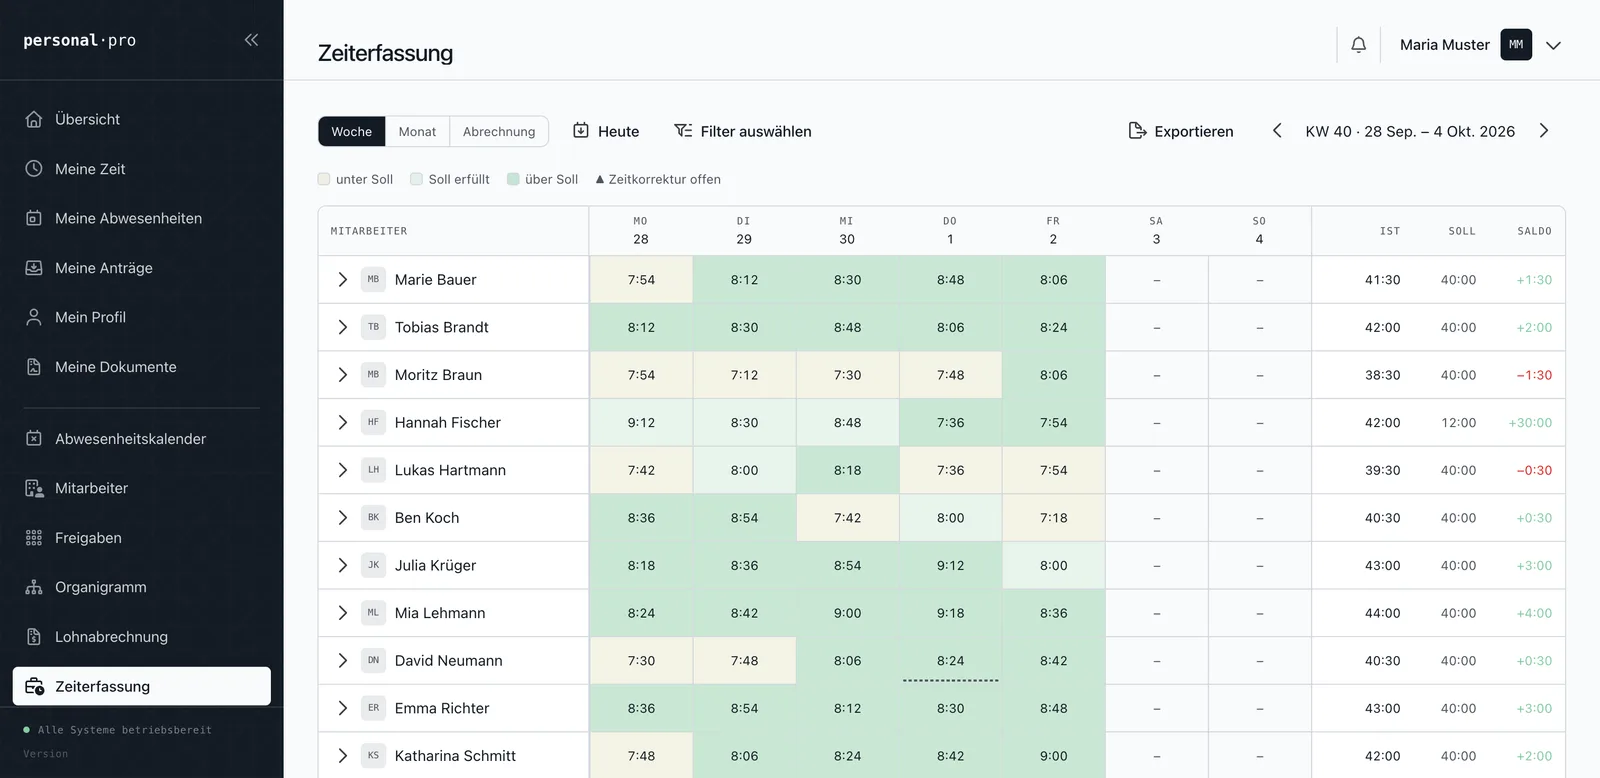Image resolution: width=1600 pixels, height=778 pixels.
Task: Expand Hannah Fischer's row
Action: coord(342,423)
